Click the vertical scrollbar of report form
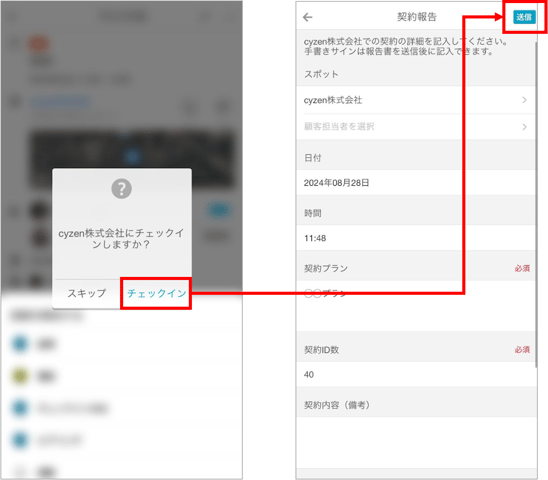This screenshot has height=480, width=548. coord(536,205)
